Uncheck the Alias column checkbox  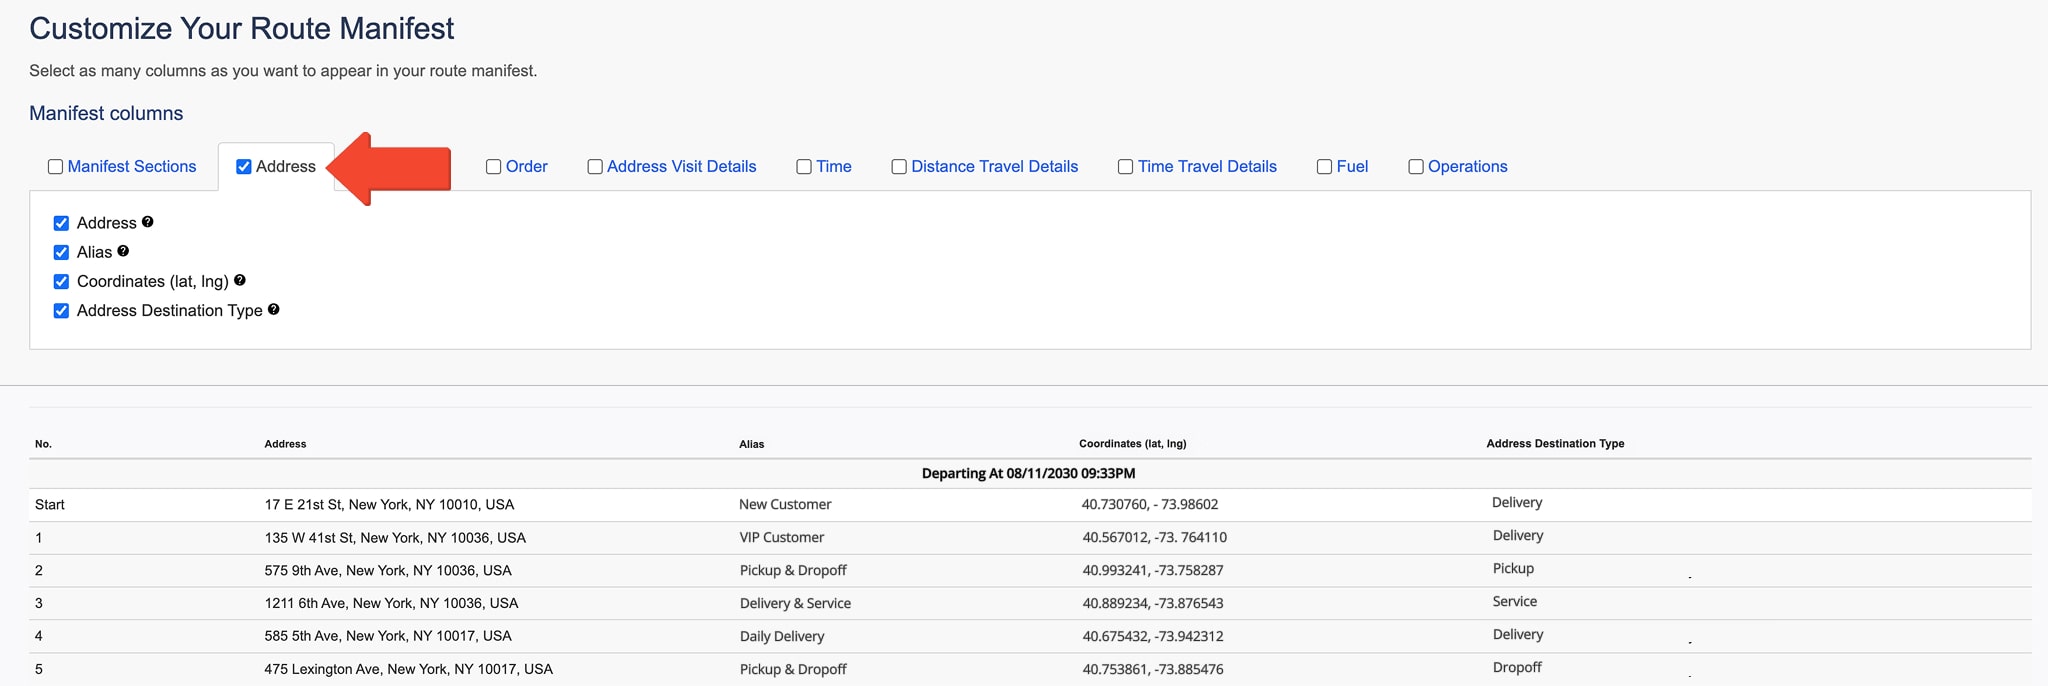[61, 252]
